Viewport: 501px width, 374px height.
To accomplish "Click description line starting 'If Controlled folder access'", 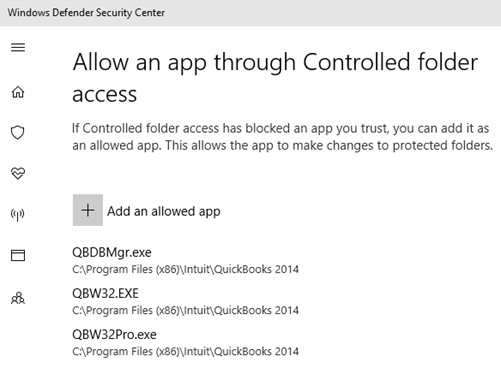I will (x=281, y=128).
